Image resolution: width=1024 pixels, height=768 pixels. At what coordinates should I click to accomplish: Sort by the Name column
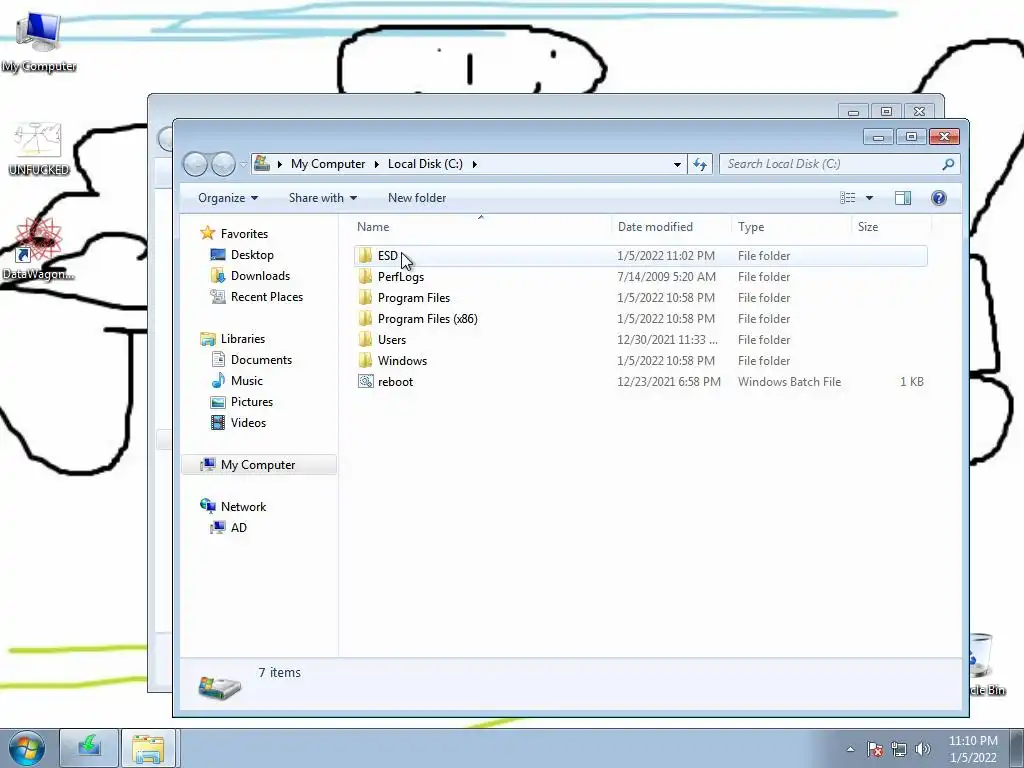[482, 227]
